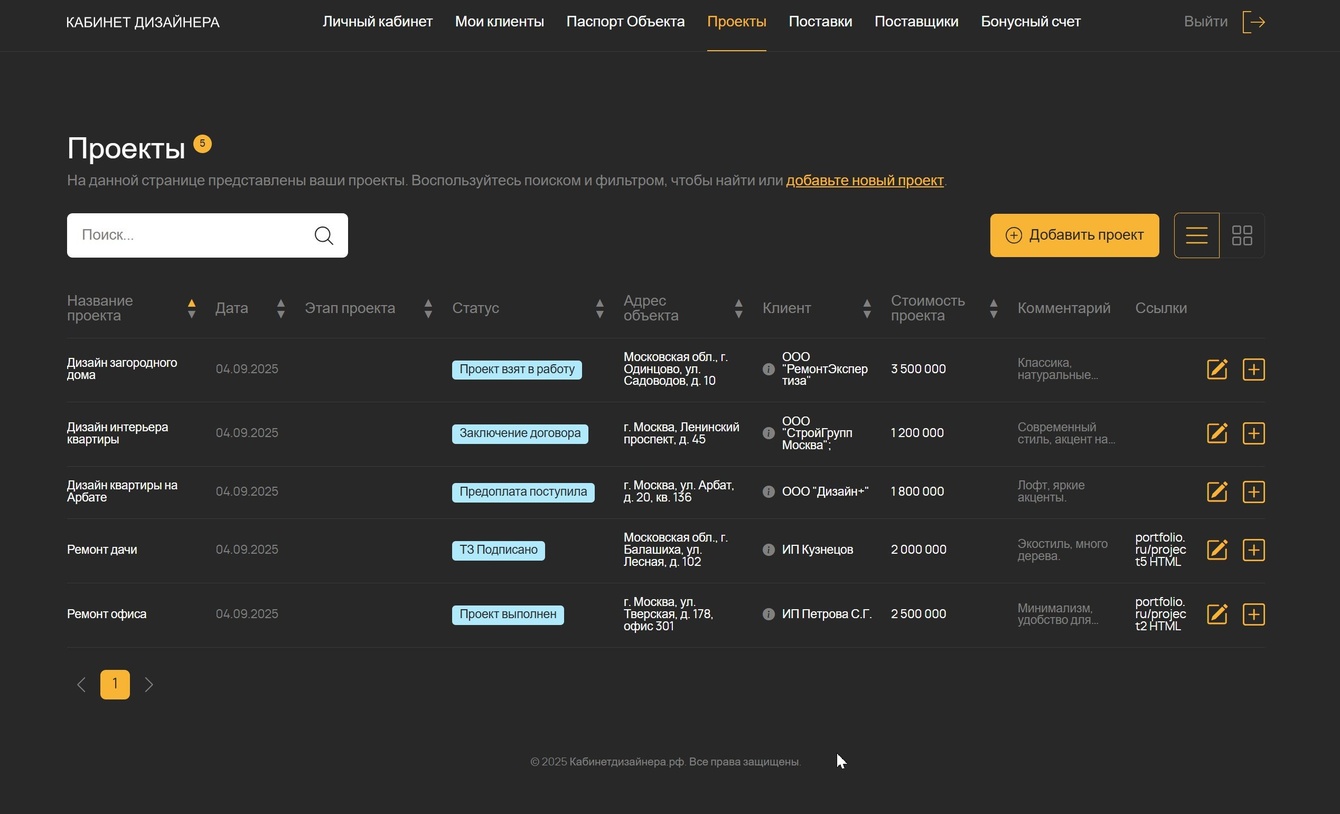Switch to list view layout

coord(1196,235)
